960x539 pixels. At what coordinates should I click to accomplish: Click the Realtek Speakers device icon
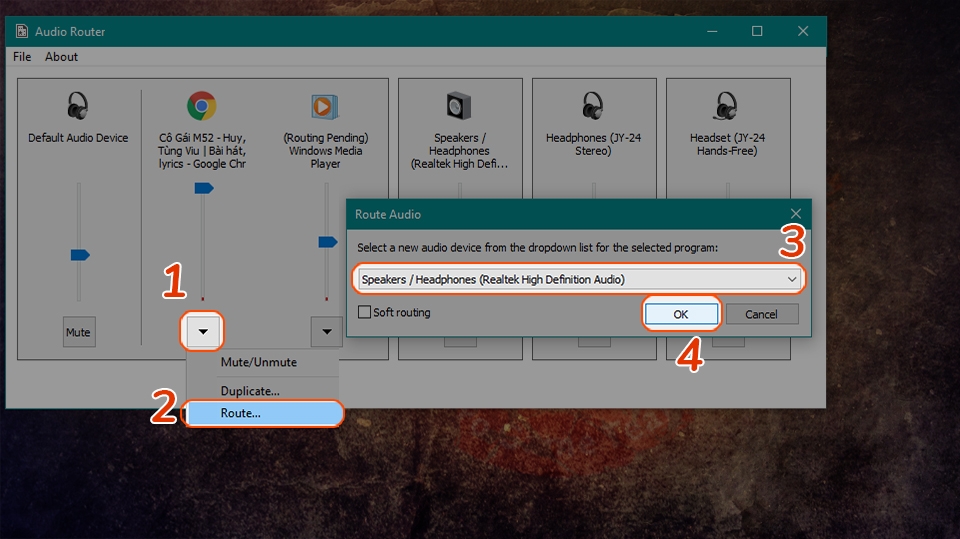459,106
